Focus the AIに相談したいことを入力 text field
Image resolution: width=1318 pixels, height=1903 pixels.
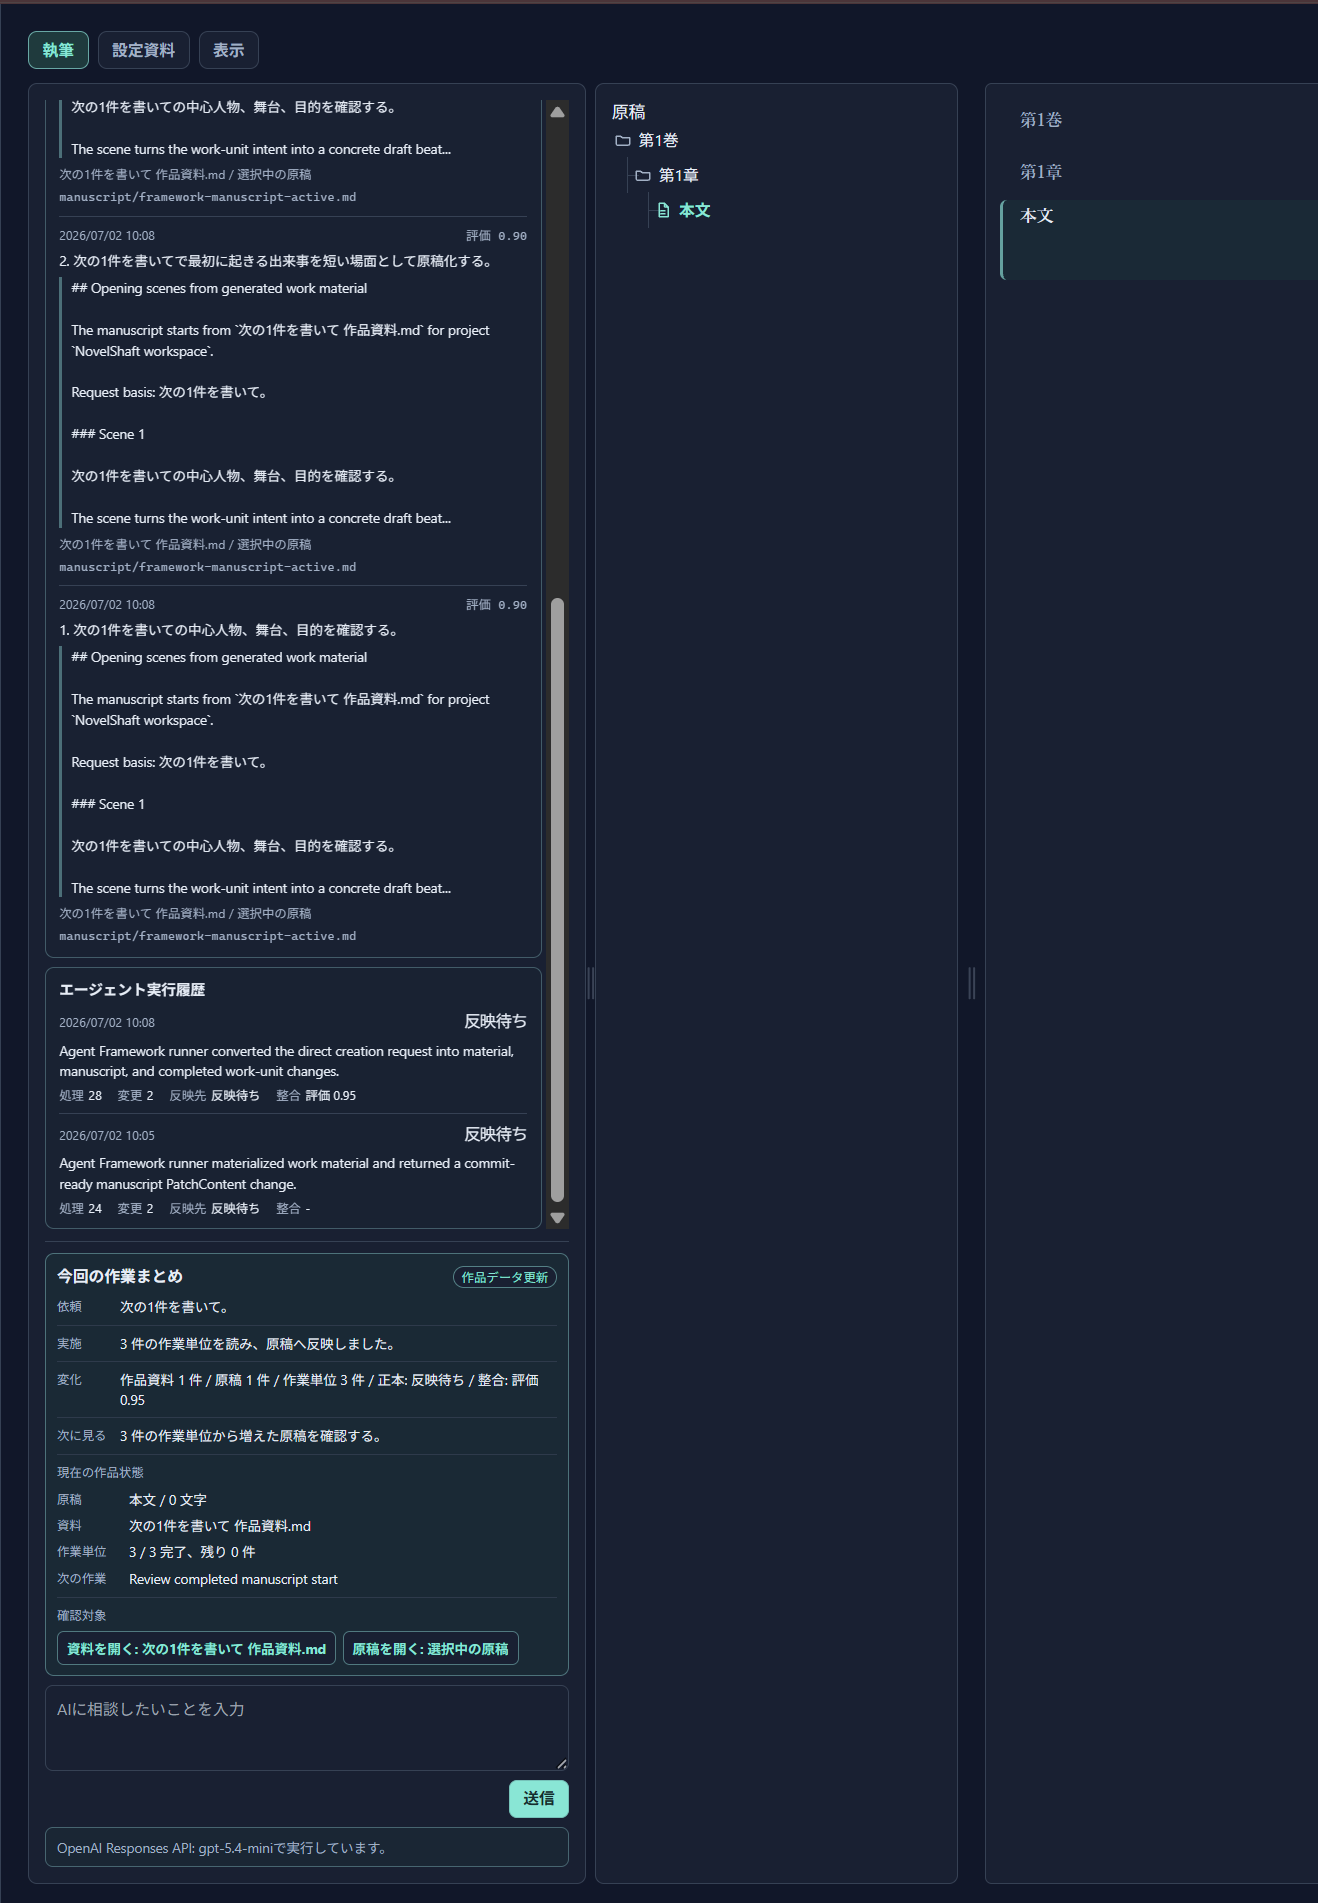pyautogui.click(x=306, y=1728)
